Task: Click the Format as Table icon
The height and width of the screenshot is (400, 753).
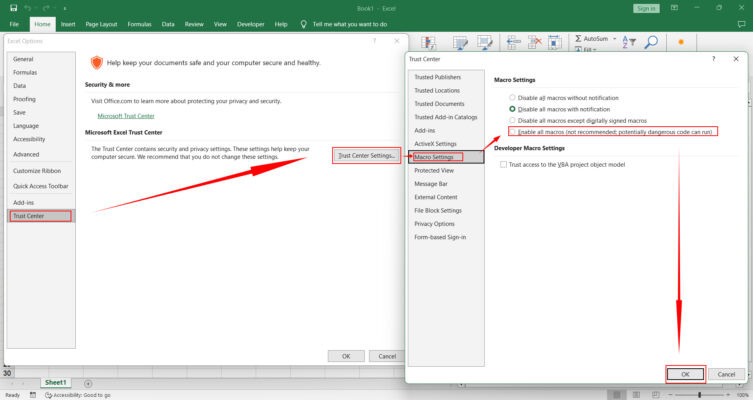Action: tap(460, 43)
